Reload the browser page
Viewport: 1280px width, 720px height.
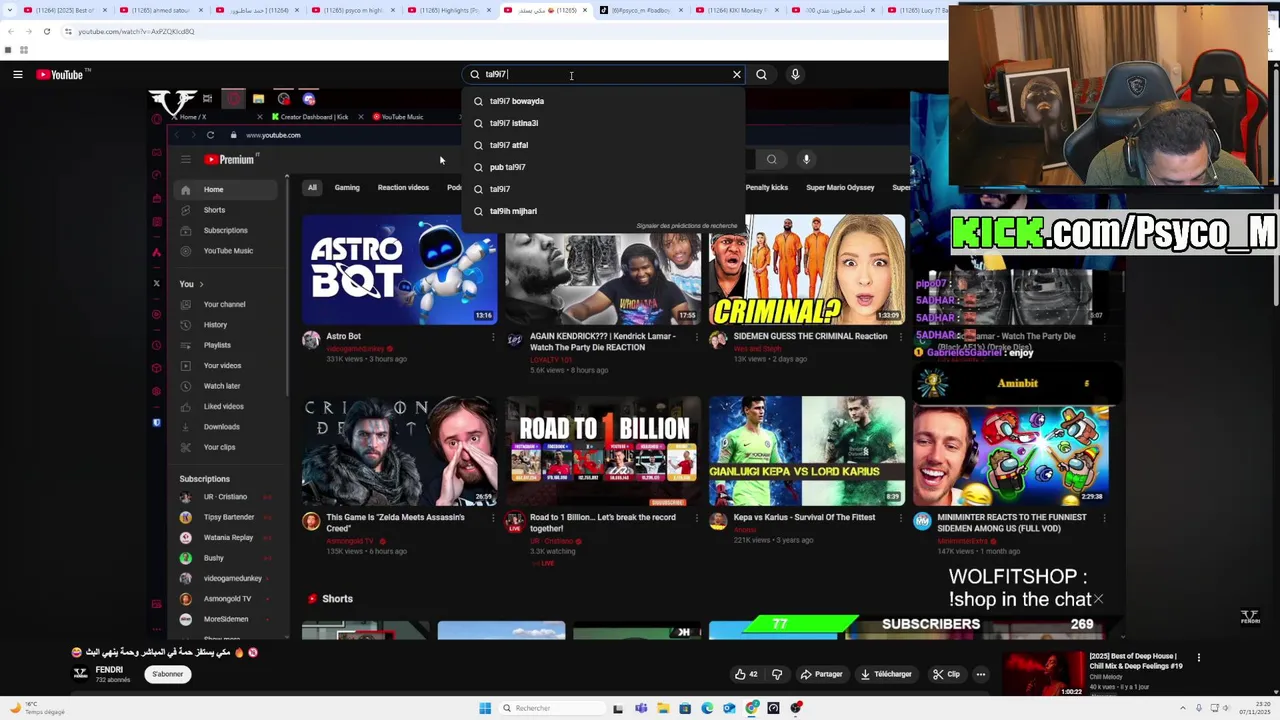click(x=46, y=31)
